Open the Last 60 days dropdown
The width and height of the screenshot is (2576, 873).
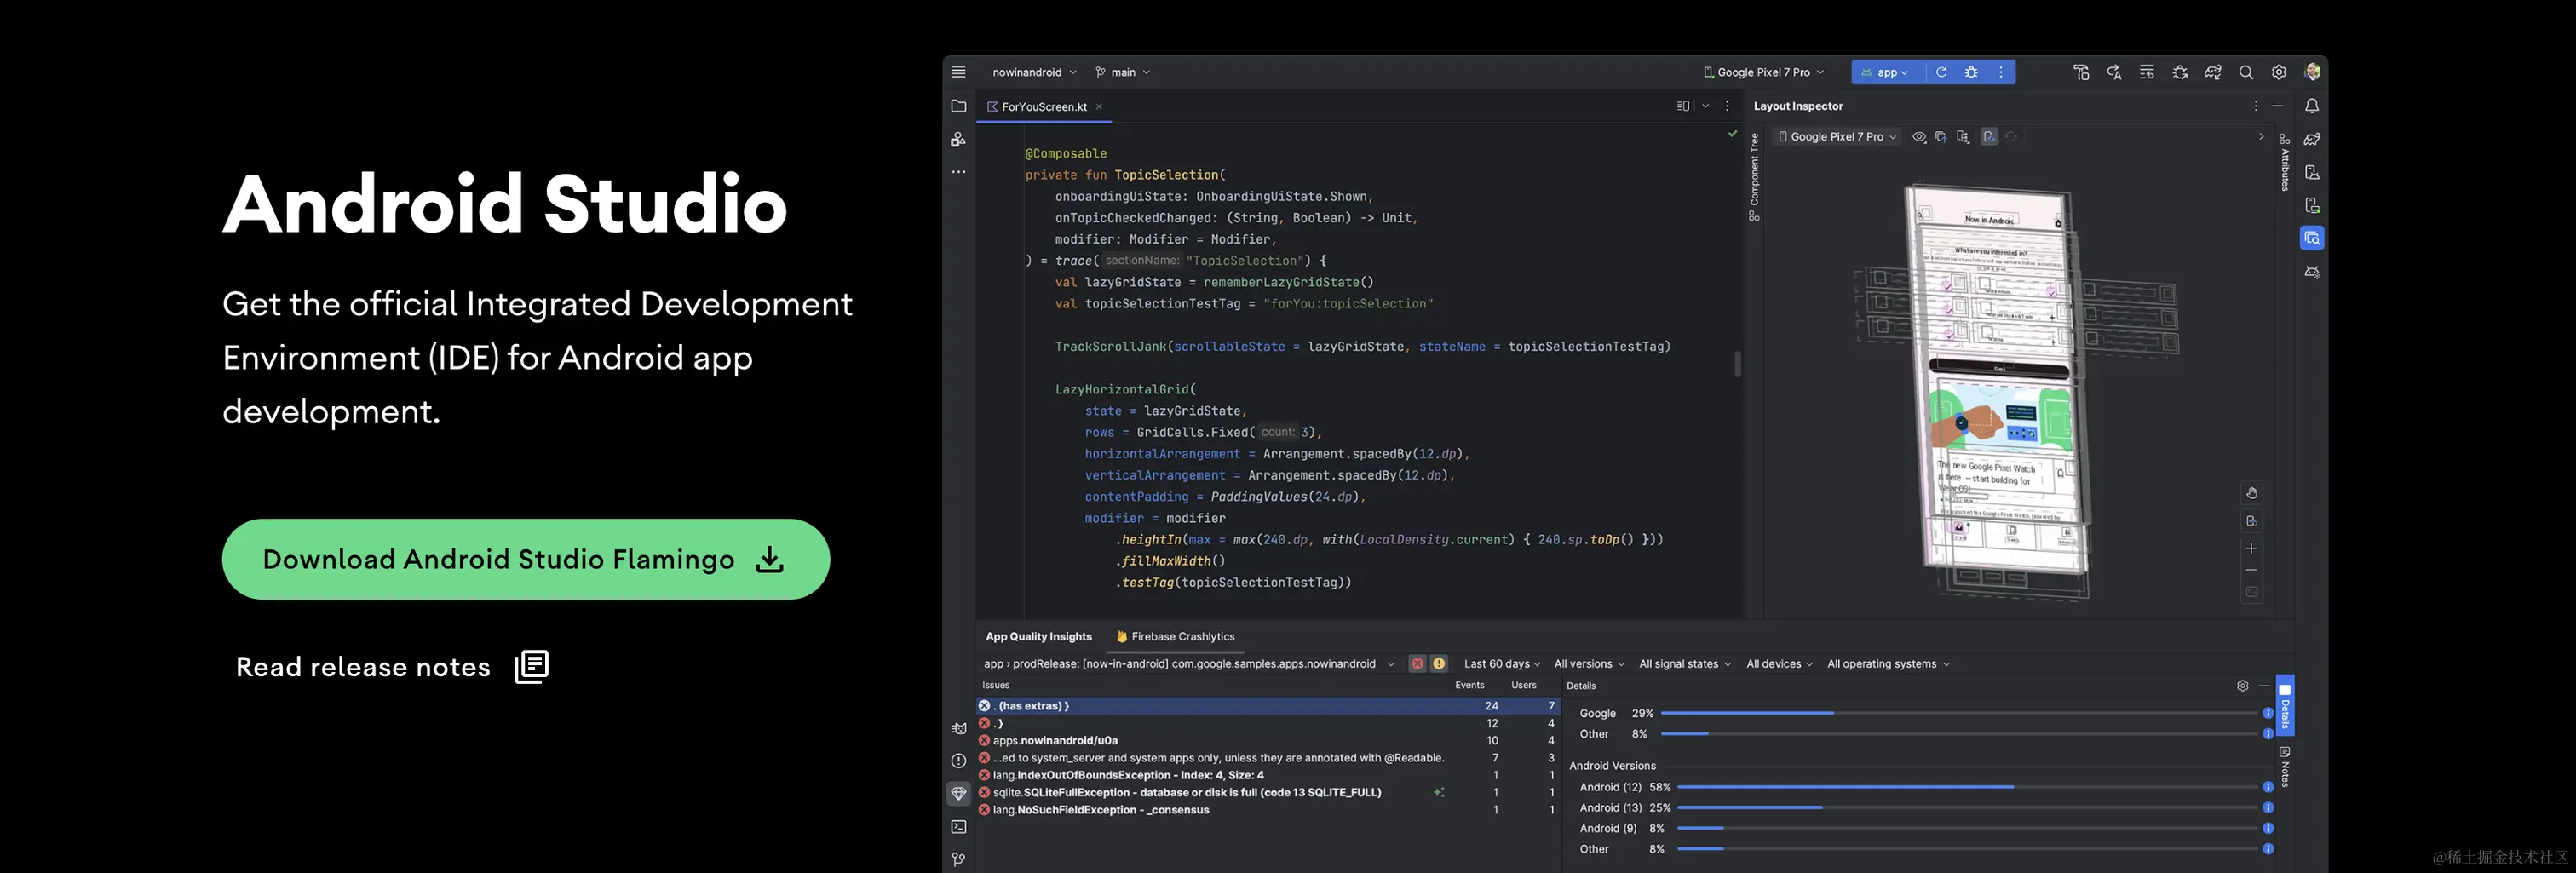(x=1502, y=664)
